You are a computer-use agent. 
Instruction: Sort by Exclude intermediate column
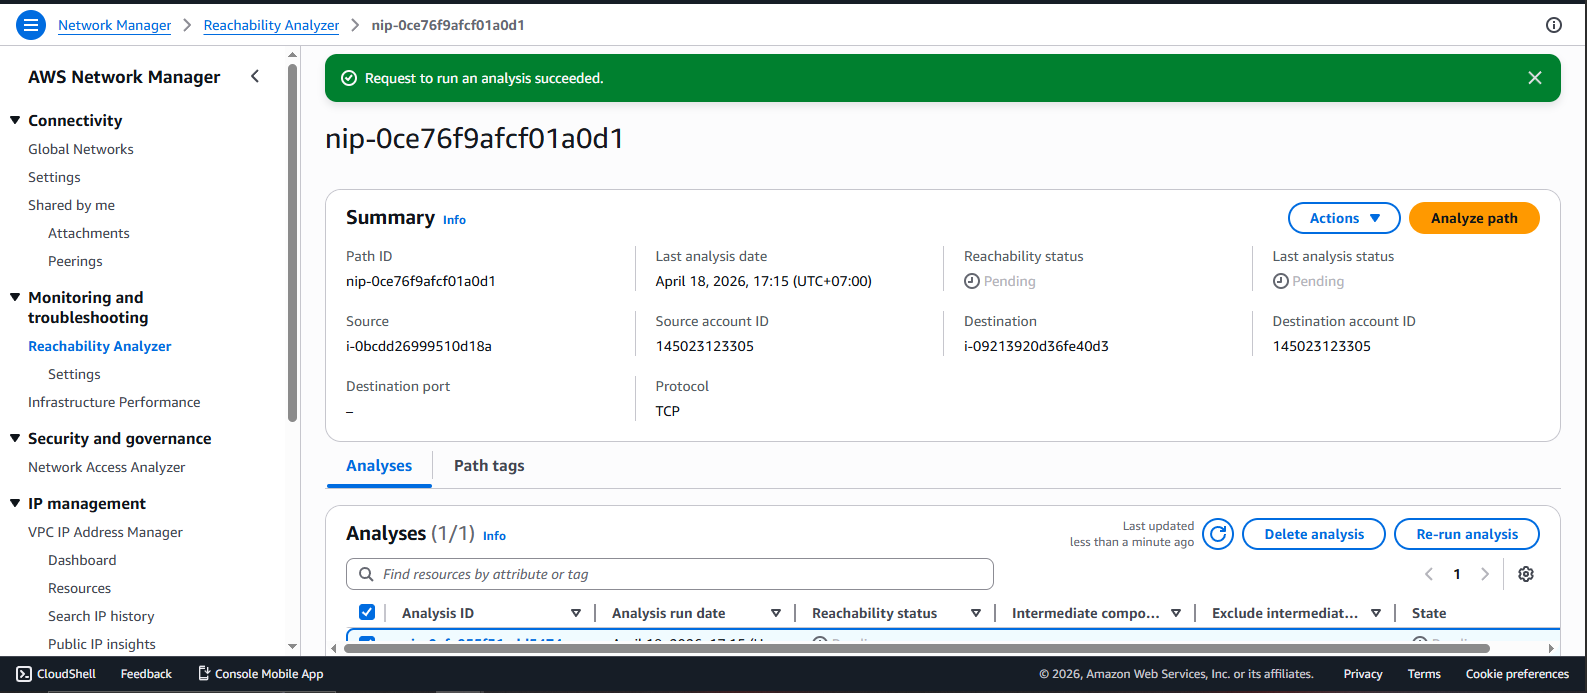[1376, 613]
